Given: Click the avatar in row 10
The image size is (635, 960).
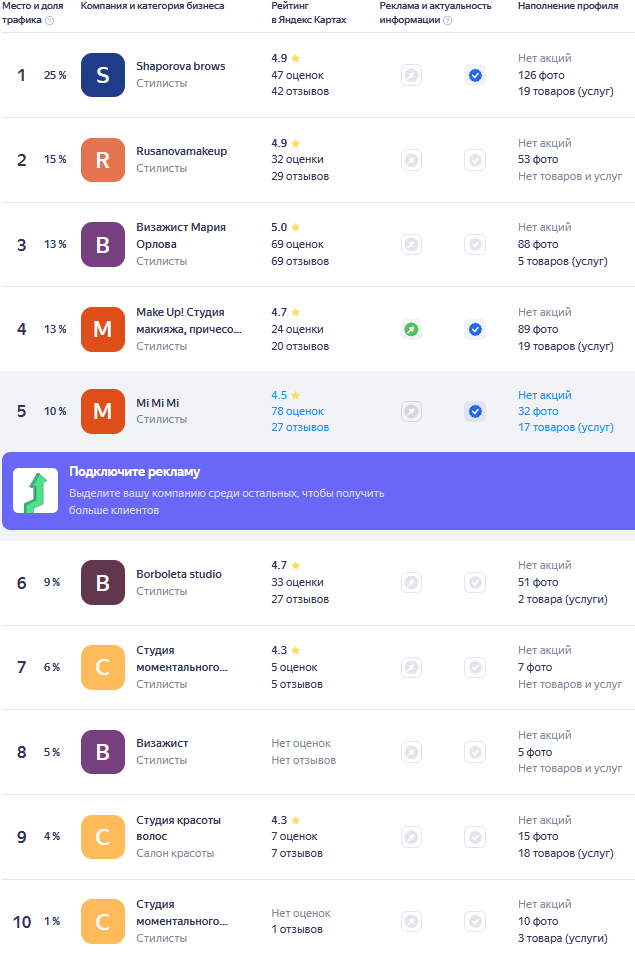Looking at the screenshot, I should (x=103, y=921).
